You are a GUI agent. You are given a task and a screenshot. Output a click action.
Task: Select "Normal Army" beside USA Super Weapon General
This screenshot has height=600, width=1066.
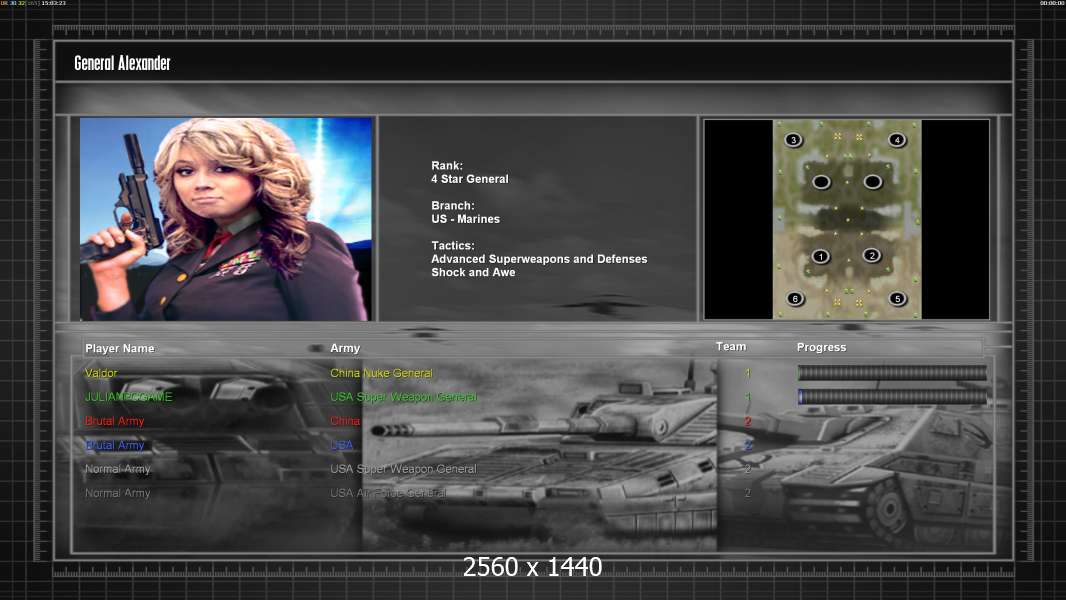(118, 469)
